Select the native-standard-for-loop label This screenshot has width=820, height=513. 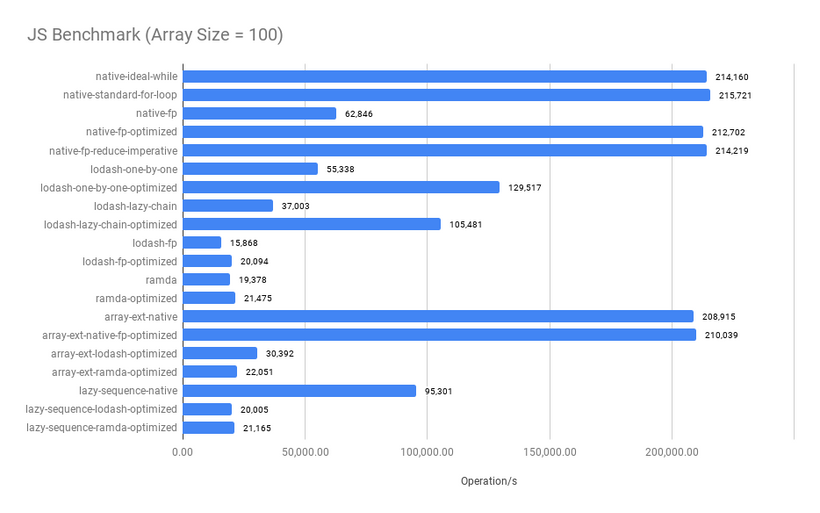point(120,95)
